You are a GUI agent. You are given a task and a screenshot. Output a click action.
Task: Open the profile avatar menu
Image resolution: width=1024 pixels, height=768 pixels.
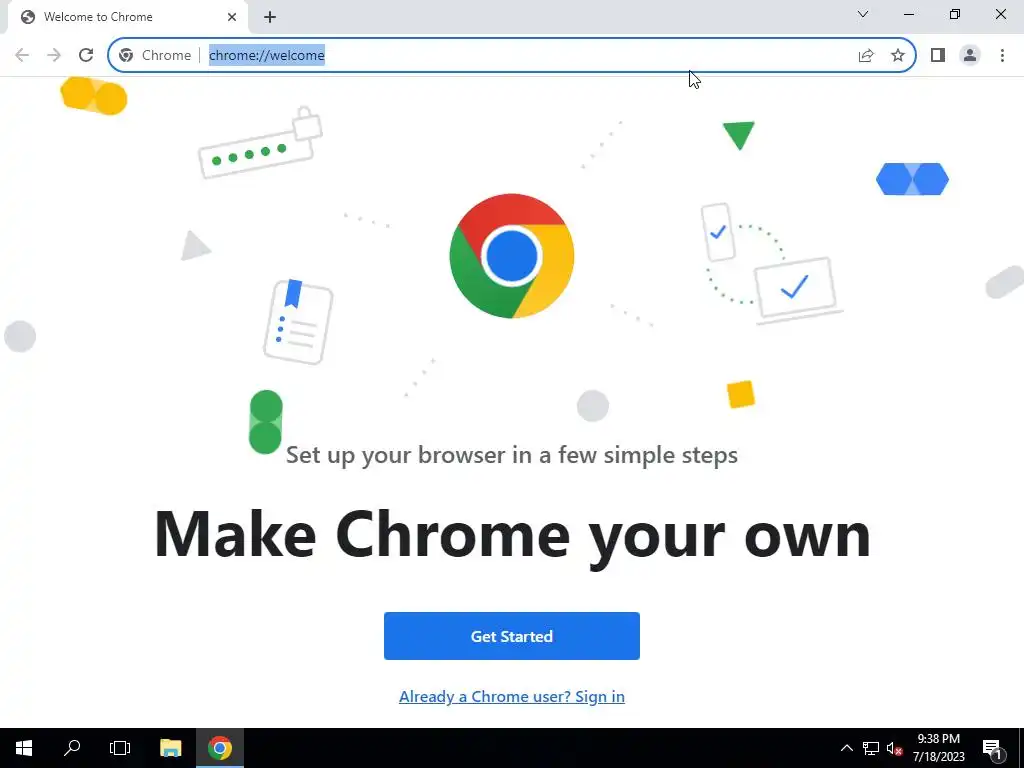pyautogui.click(x=970, y=56)
